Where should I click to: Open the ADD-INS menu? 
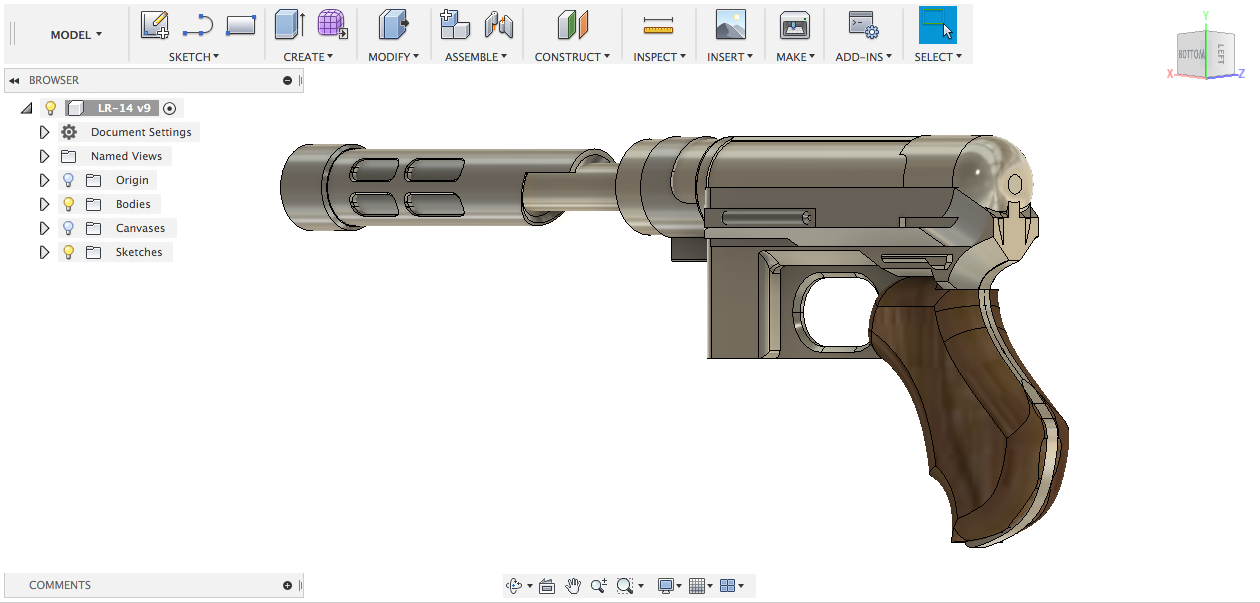(865, 57)
